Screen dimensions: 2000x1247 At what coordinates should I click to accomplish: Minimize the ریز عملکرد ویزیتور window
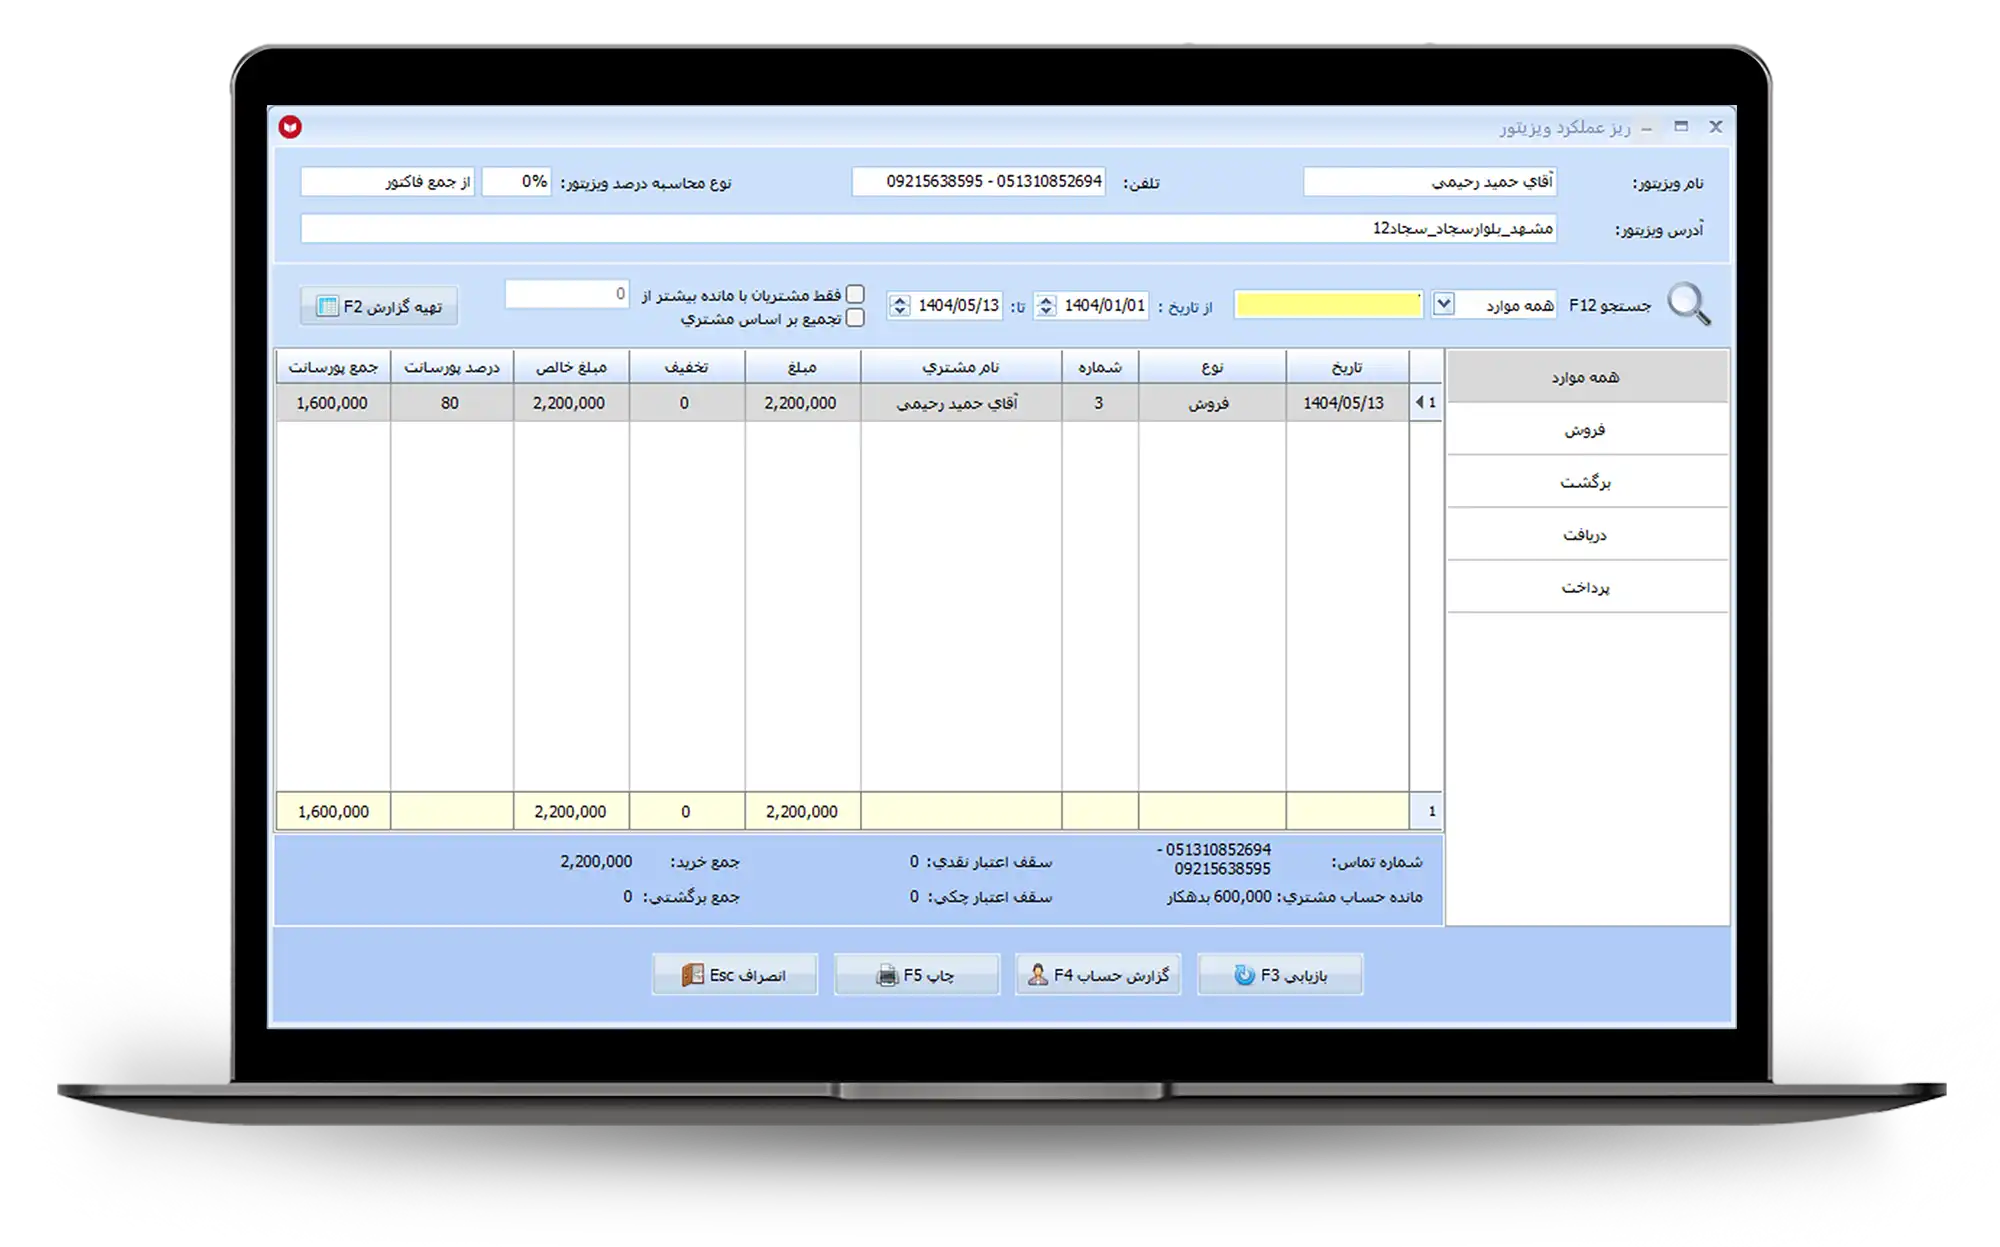(1646, 128)
